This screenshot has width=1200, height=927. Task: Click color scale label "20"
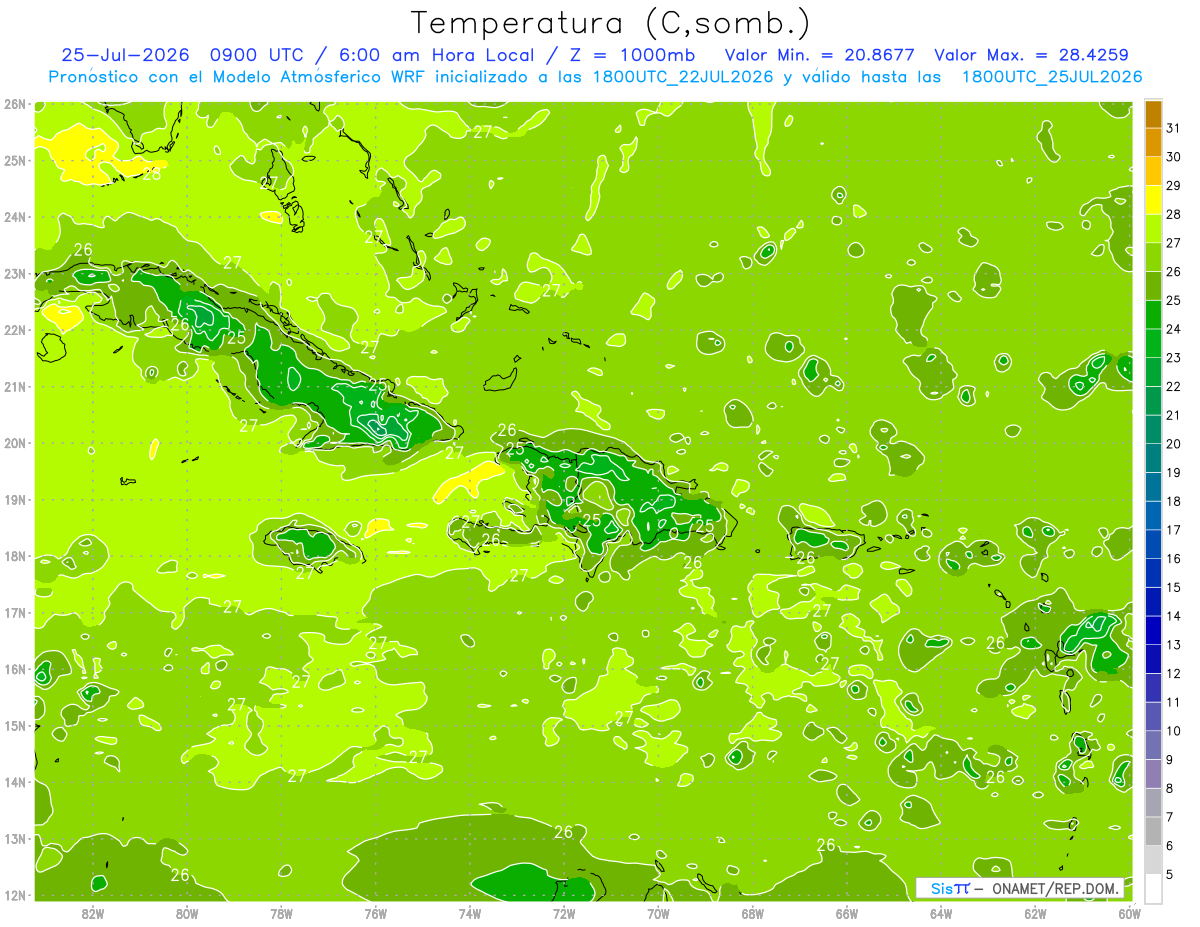click(1174, 444)
